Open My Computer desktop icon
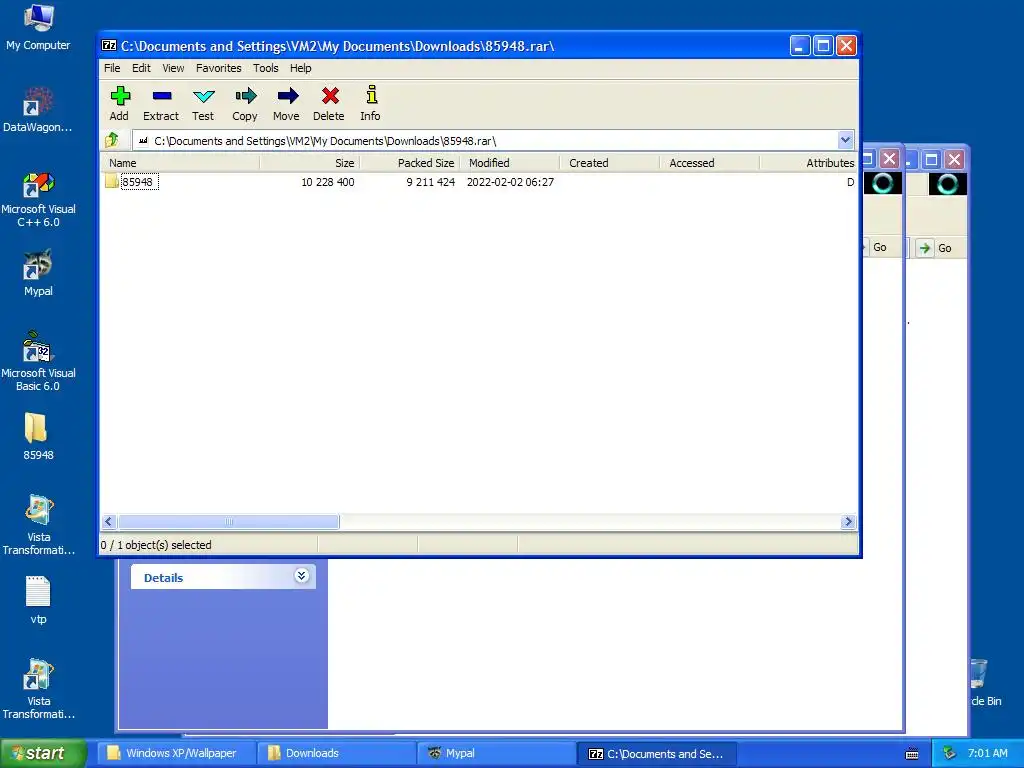This screenshot has height=768, width=1024. pos(38,27)
